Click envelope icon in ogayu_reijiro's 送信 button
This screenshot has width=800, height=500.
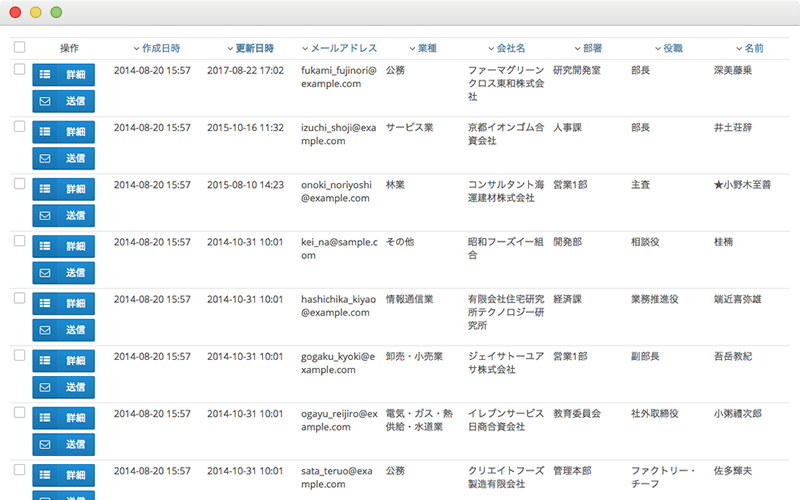pos(45,444)
